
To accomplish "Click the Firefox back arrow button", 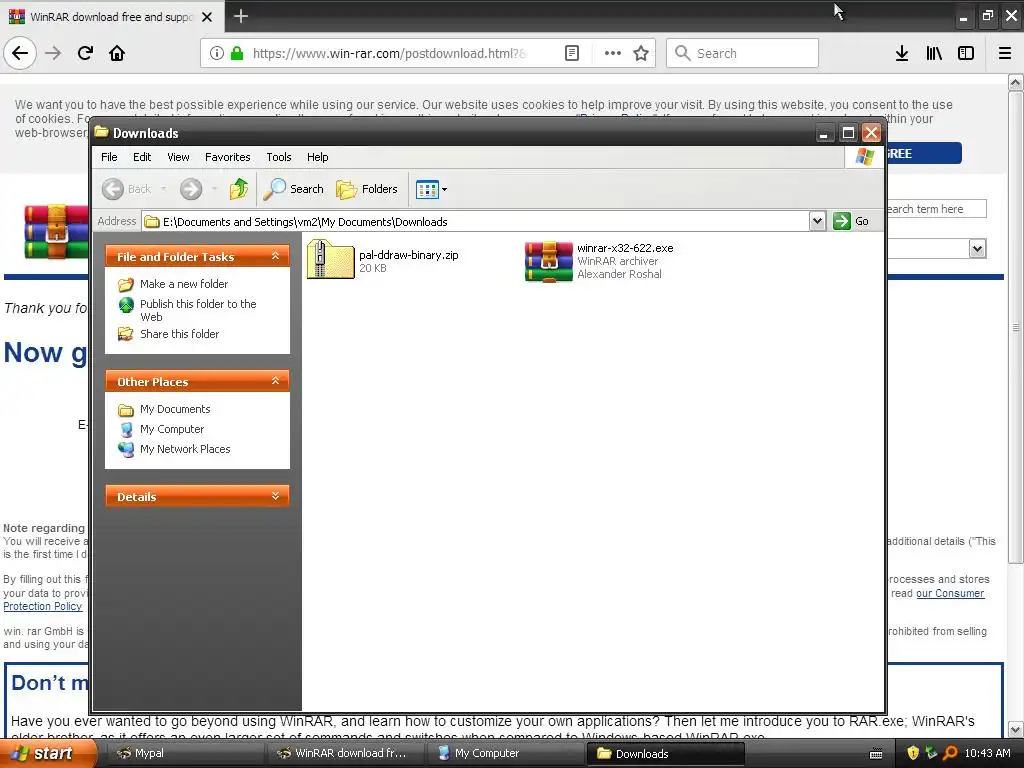I will [20, 53].
